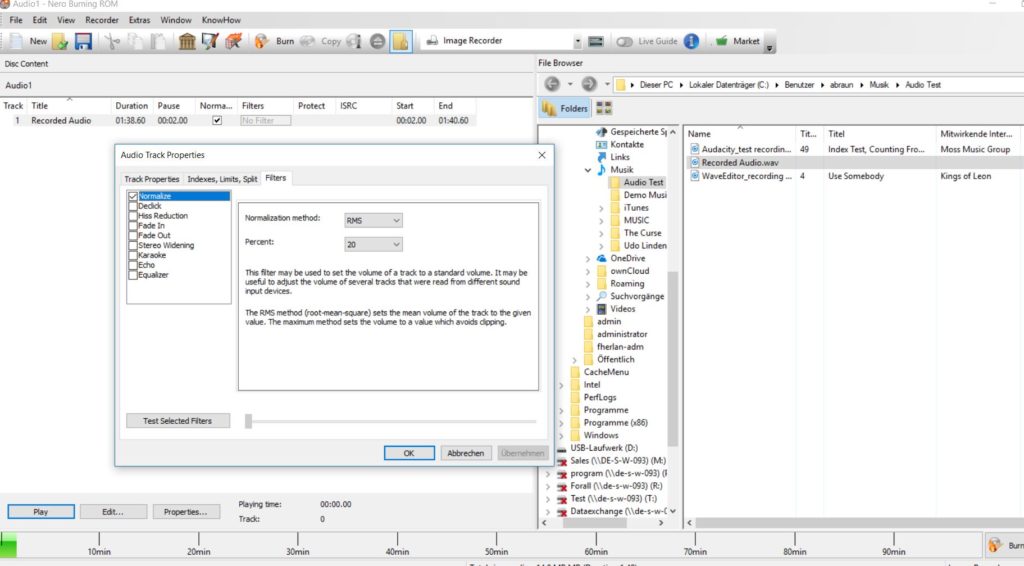Switch to Indexes, Limits, Split tab
The height and width of the screenshot is (566, 1024).
[x=222, y=179]
